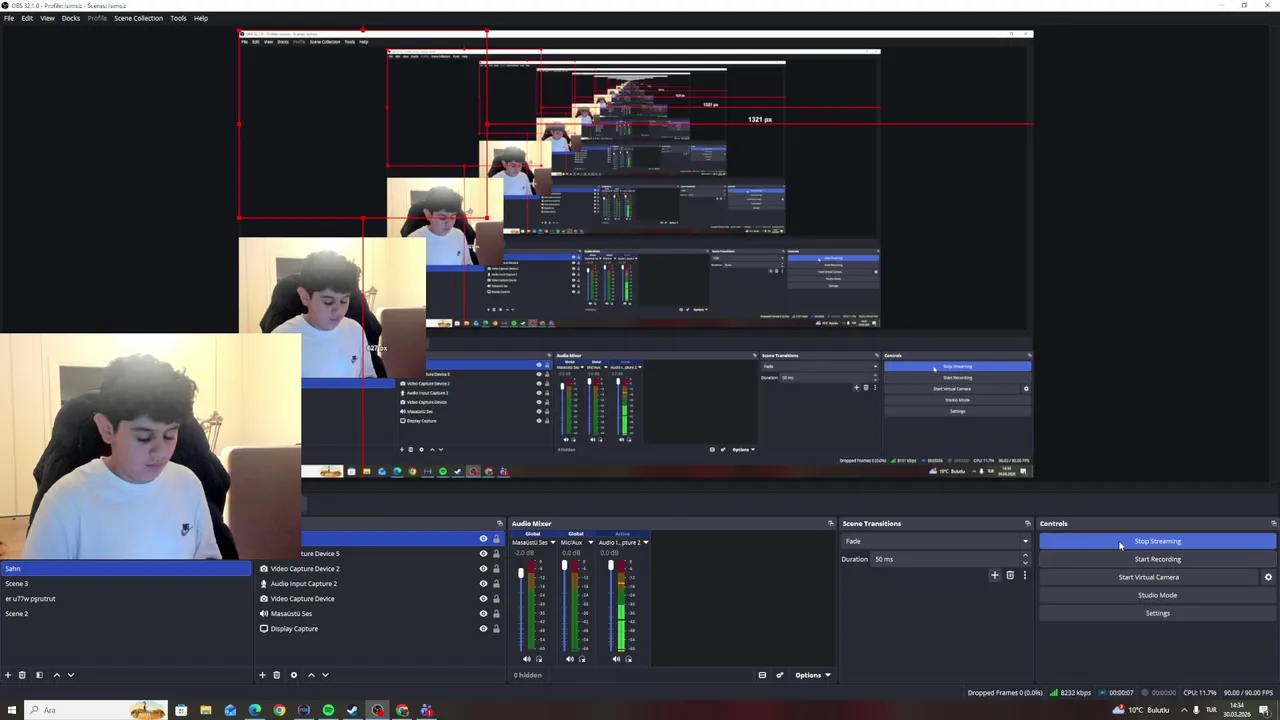Viewport: 1280px width, 720px height.
Task: Mute the Mic/Aux mixer channel
Action: pos(570,659)
